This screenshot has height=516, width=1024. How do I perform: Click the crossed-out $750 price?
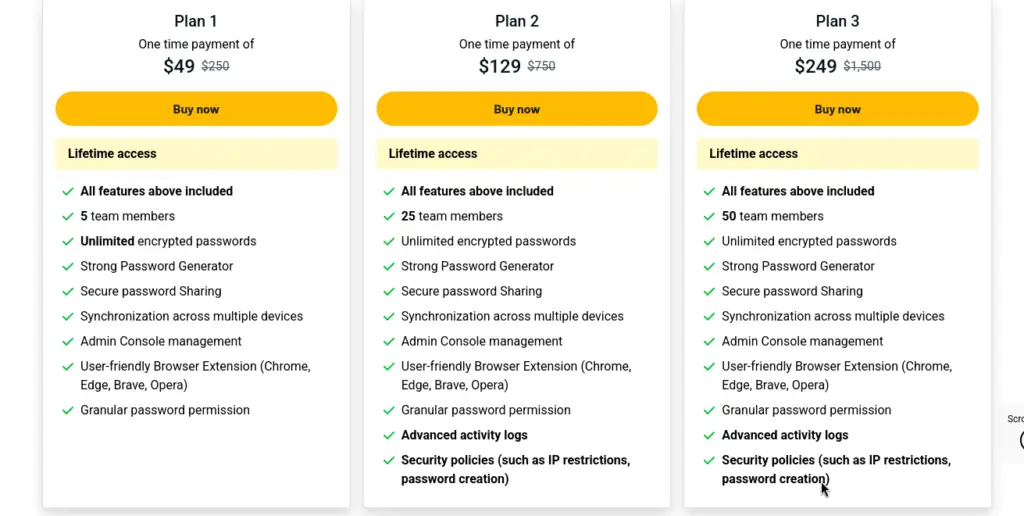pos(541,67)
